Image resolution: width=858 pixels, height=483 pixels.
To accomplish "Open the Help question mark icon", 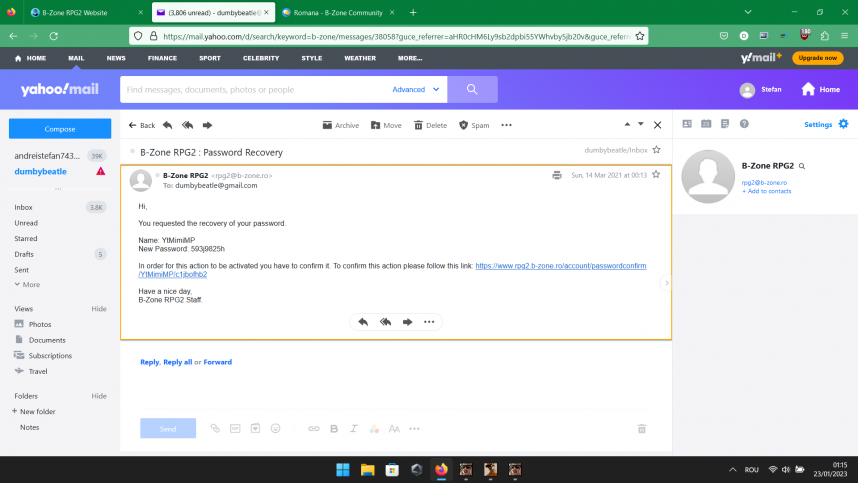I will pos(744,124).
